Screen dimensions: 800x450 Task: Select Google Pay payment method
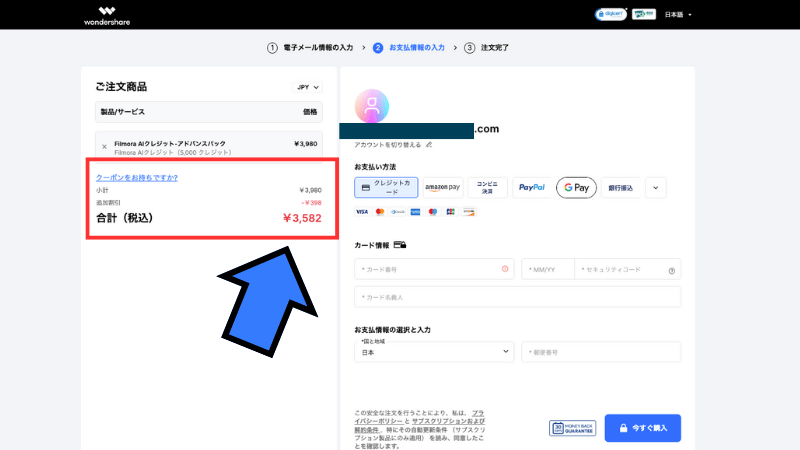[x=576, y=188]
